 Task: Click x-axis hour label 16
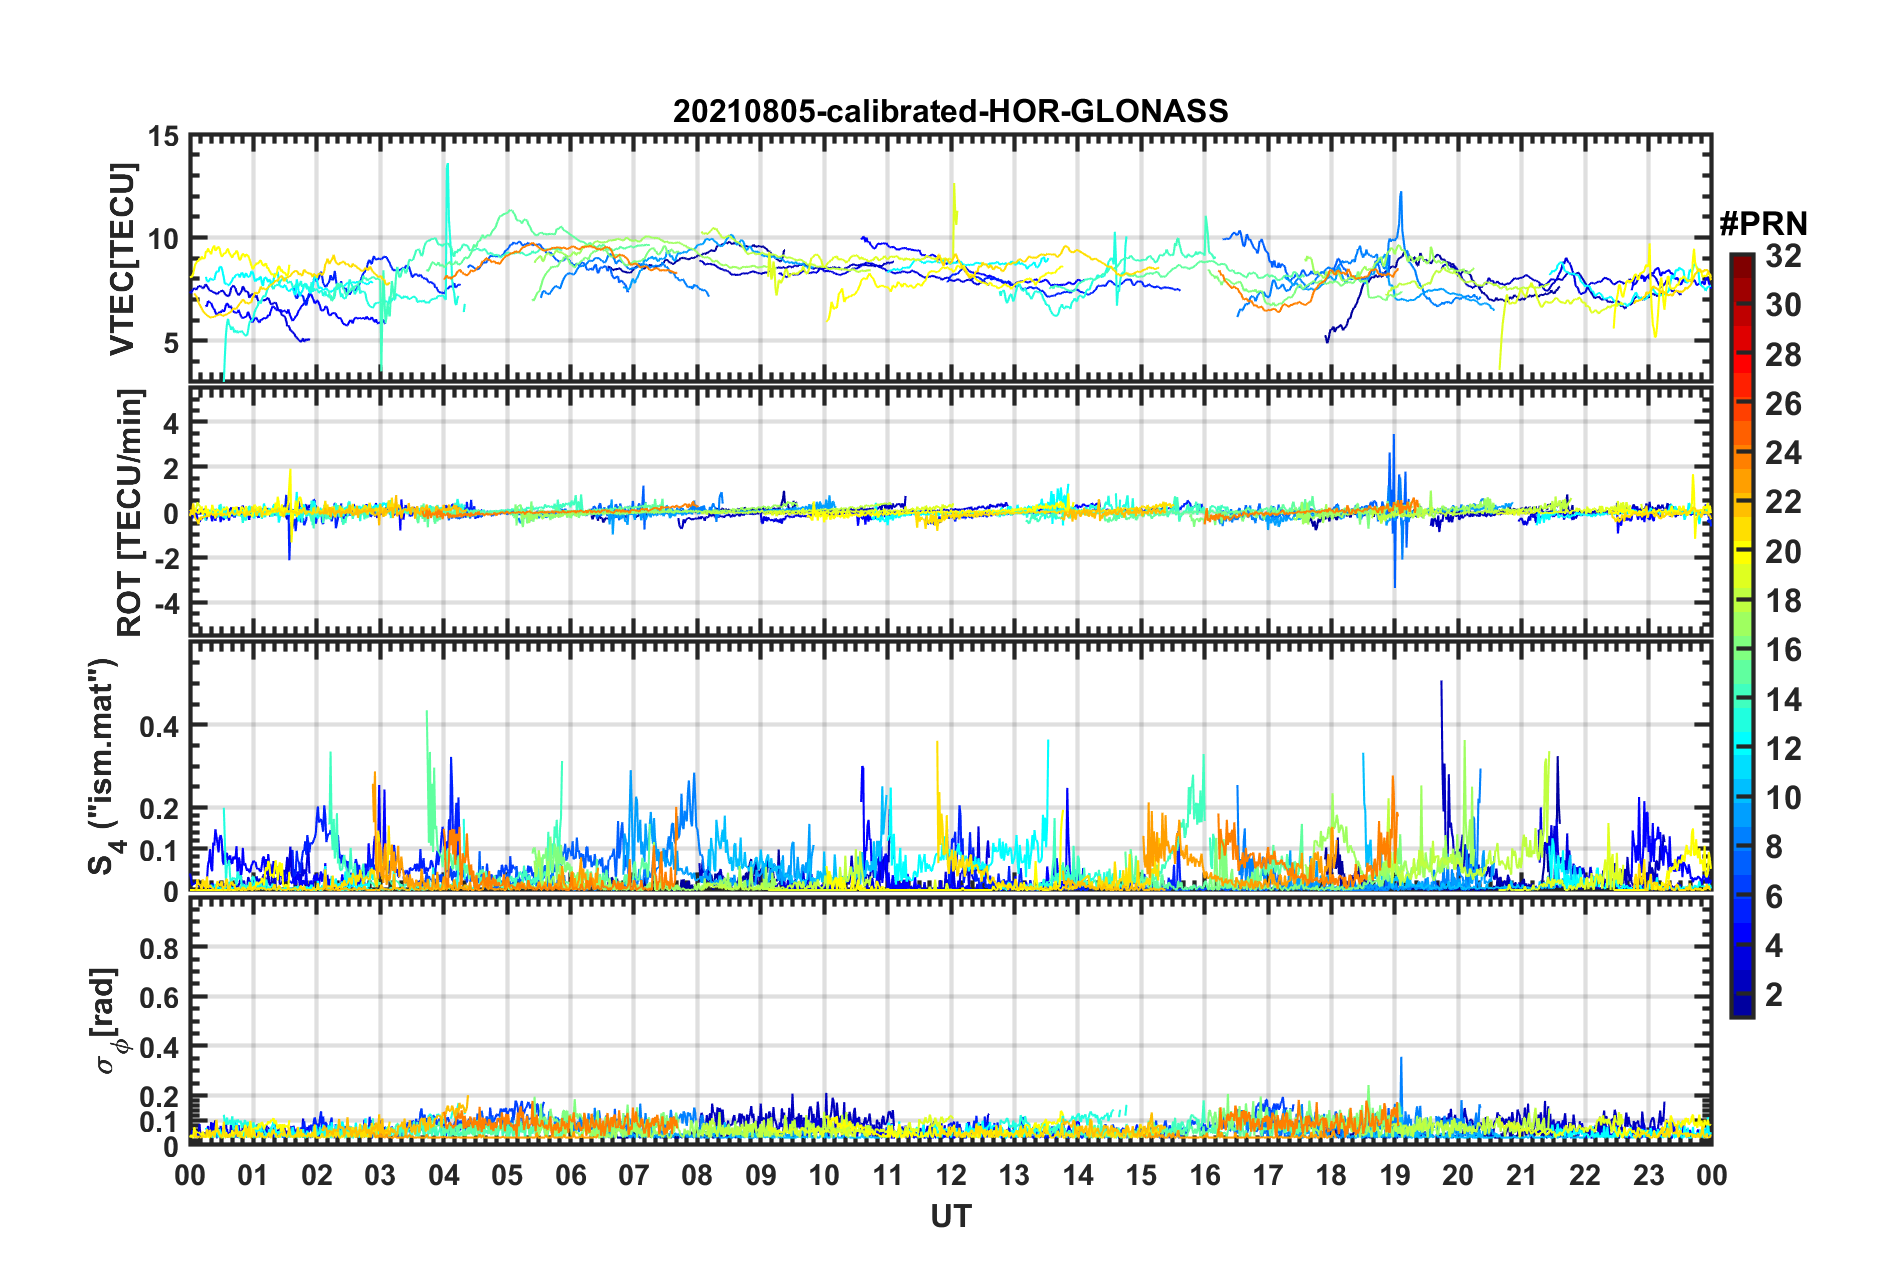[x=1205, y=1175]
